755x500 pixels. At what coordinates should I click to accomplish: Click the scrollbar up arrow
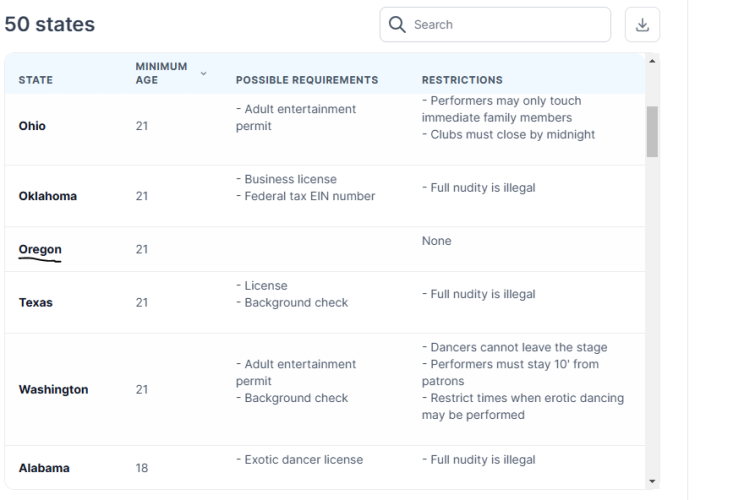(652, 61)
